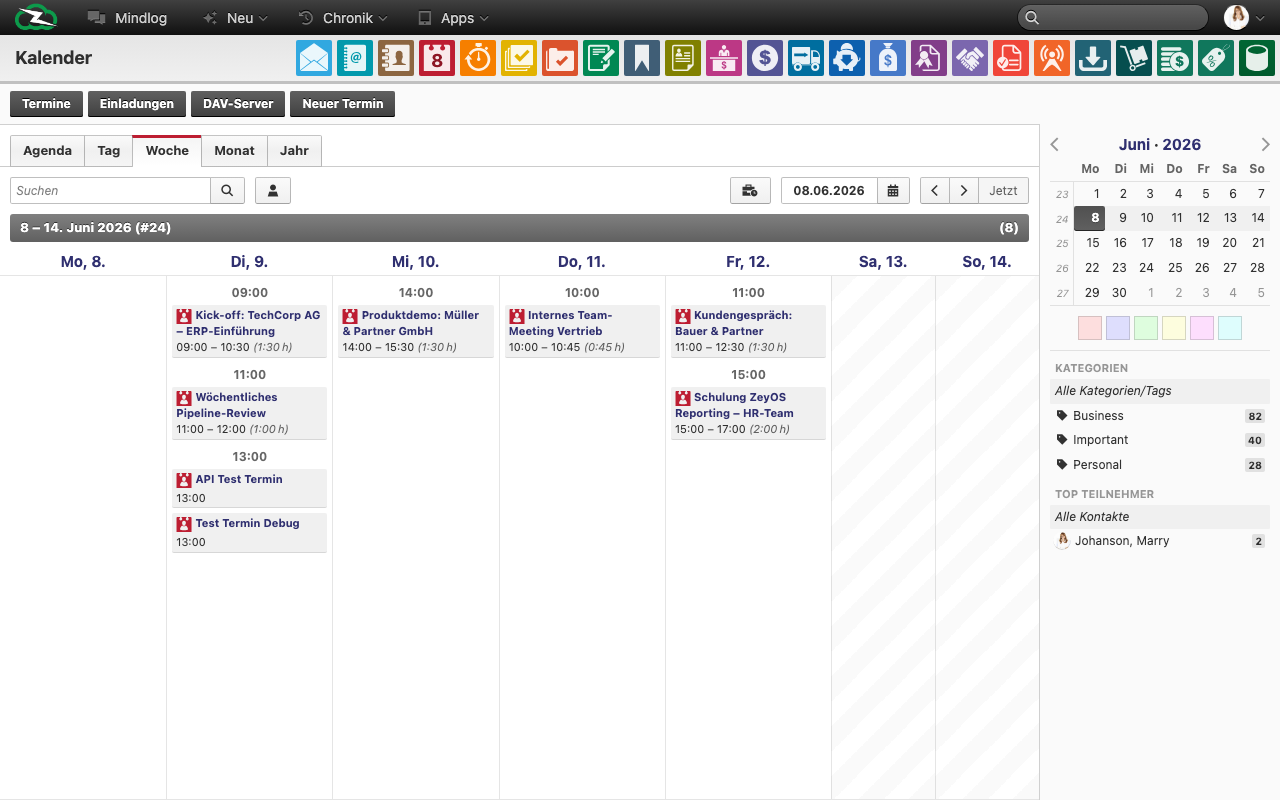1280x800 pixels.
Task: Switch to the Agenda tab
Action: point(47,150)
